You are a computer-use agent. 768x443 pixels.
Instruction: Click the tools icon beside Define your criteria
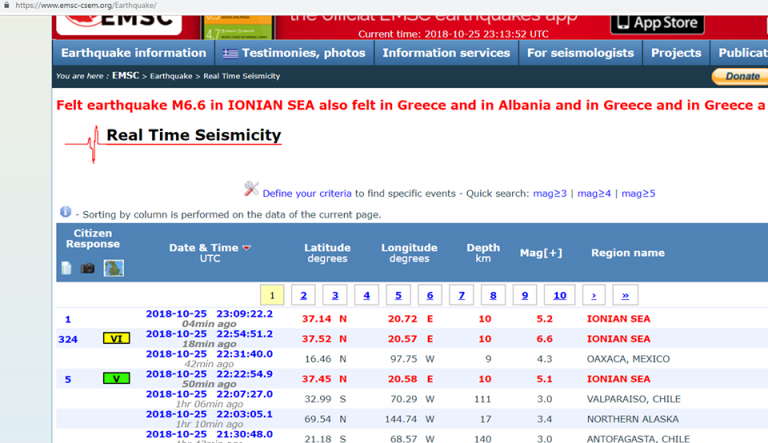251,189
